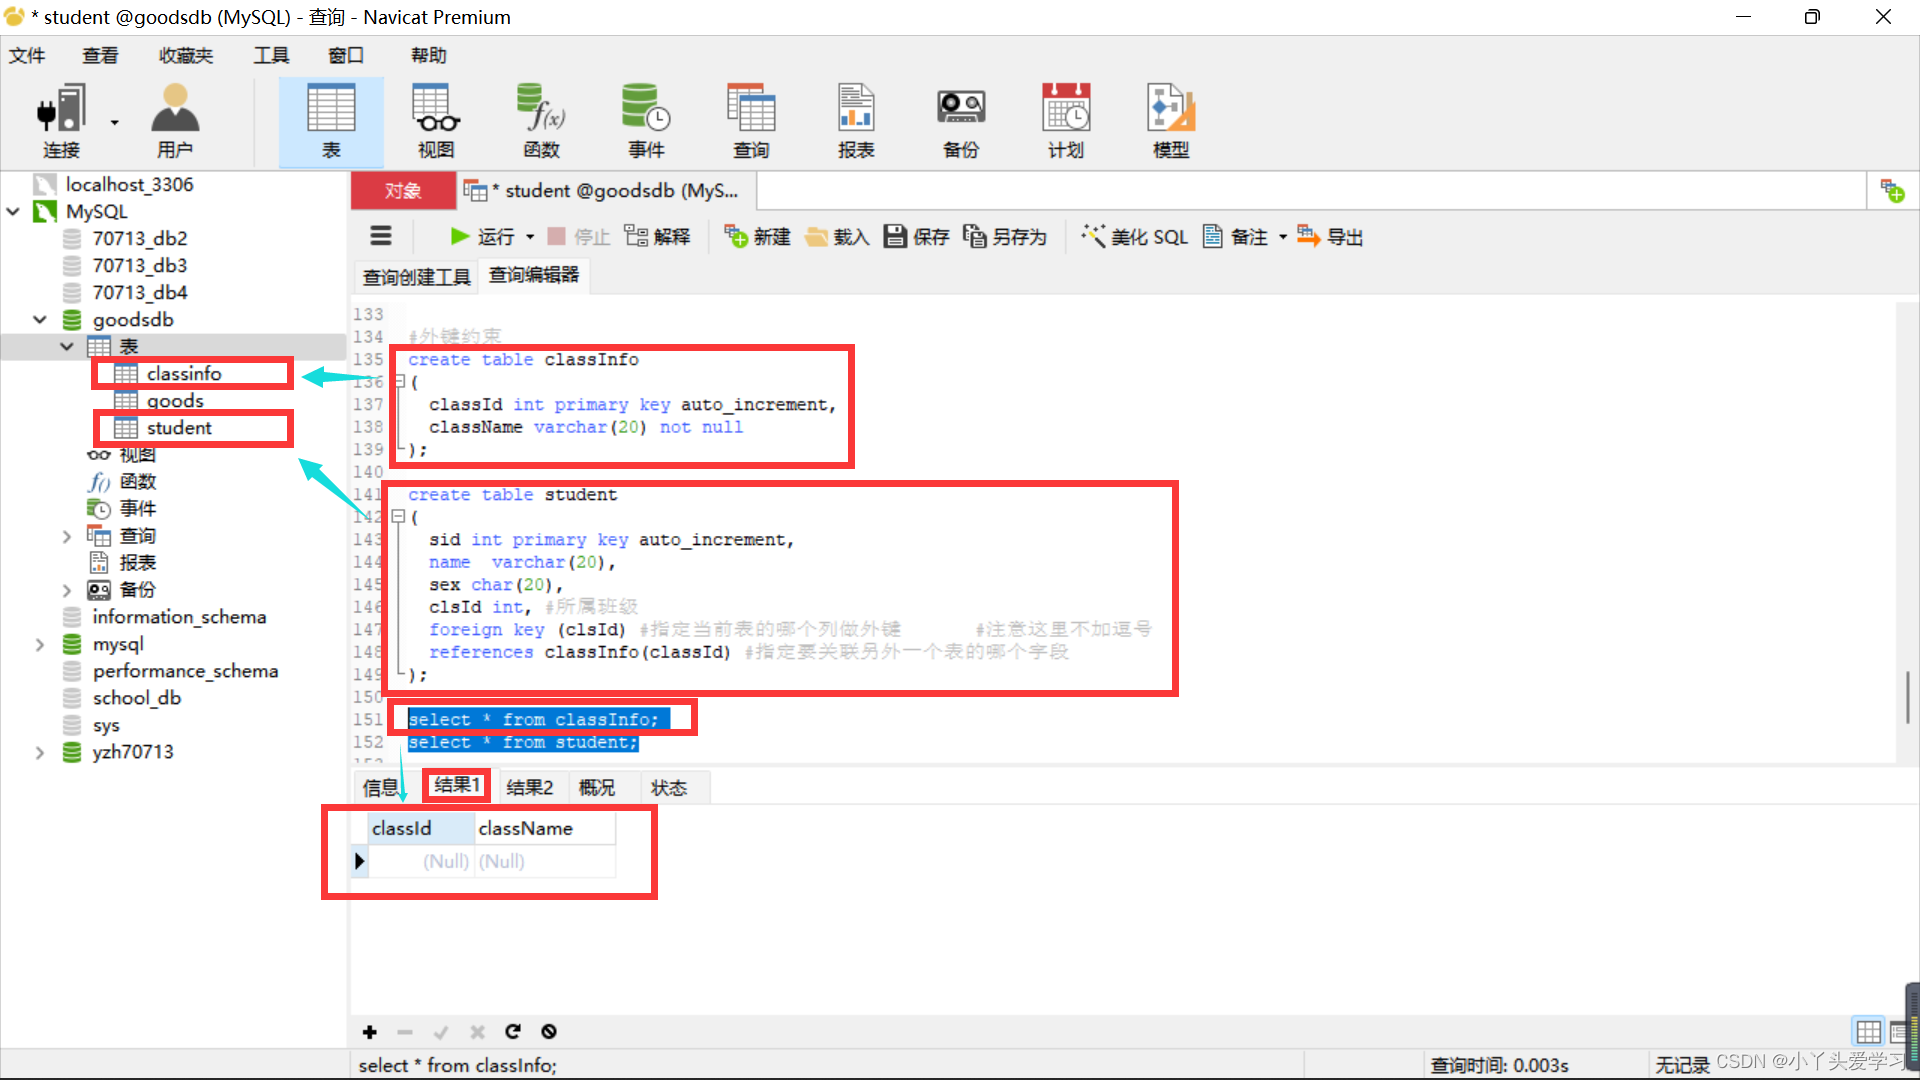Load a query file with 载入
The width and height of the screenshot is (1920, 1080).
point(837,237)
